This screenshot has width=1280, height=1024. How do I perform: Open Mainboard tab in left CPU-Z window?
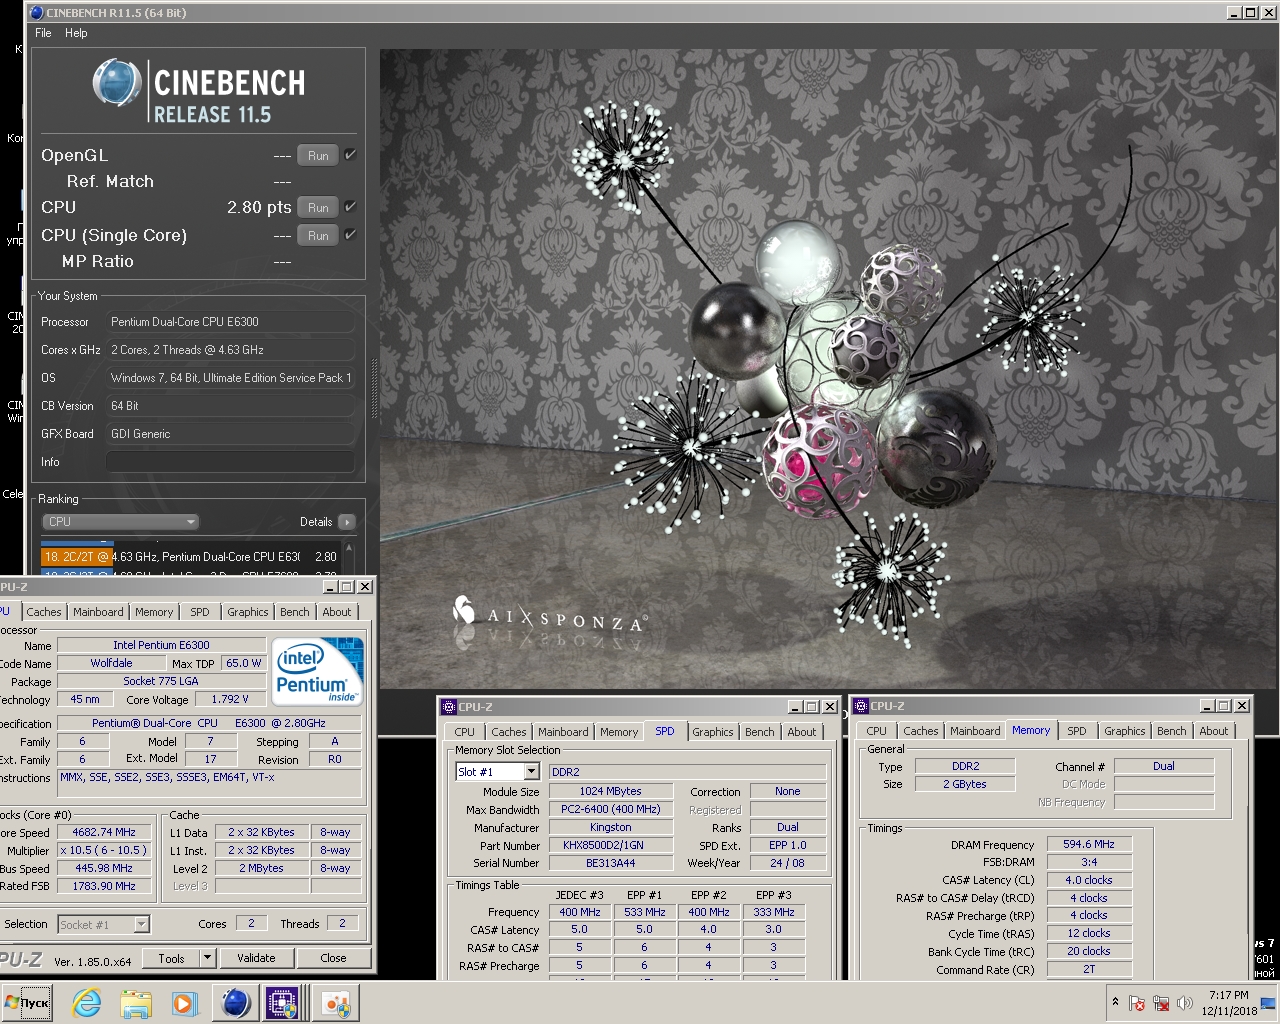point(98,612)
